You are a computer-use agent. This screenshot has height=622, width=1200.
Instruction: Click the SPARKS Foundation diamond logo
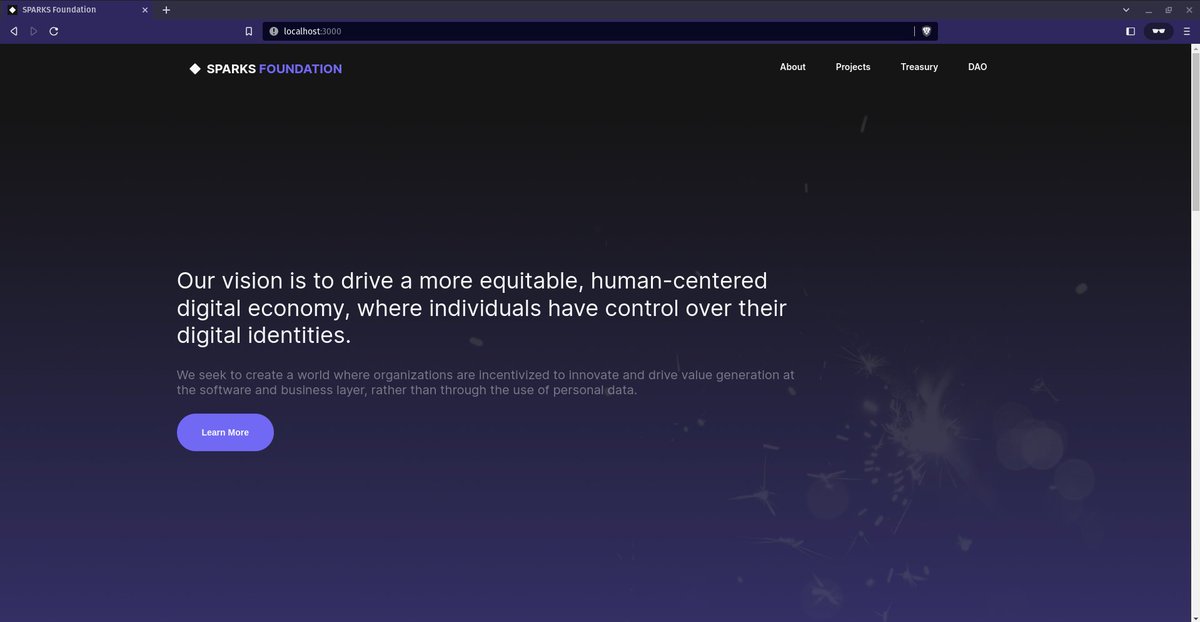coord(196,68)
